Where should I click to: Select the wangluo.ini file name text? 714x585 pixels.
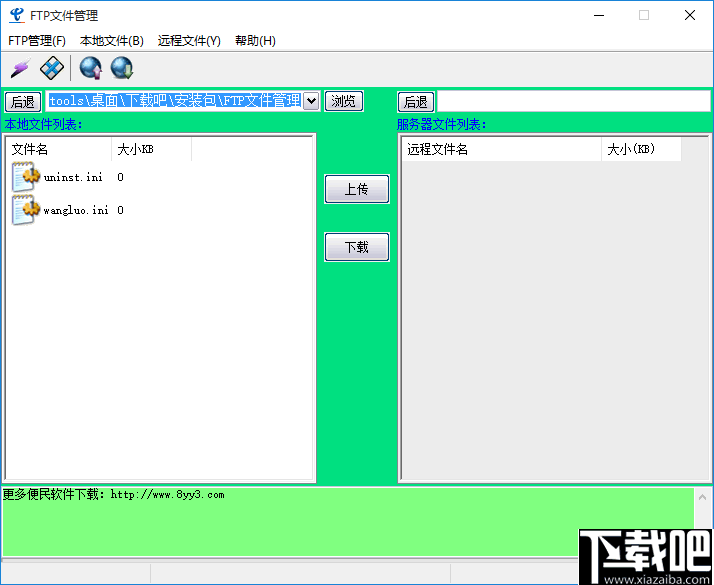[x=76, y=210]
